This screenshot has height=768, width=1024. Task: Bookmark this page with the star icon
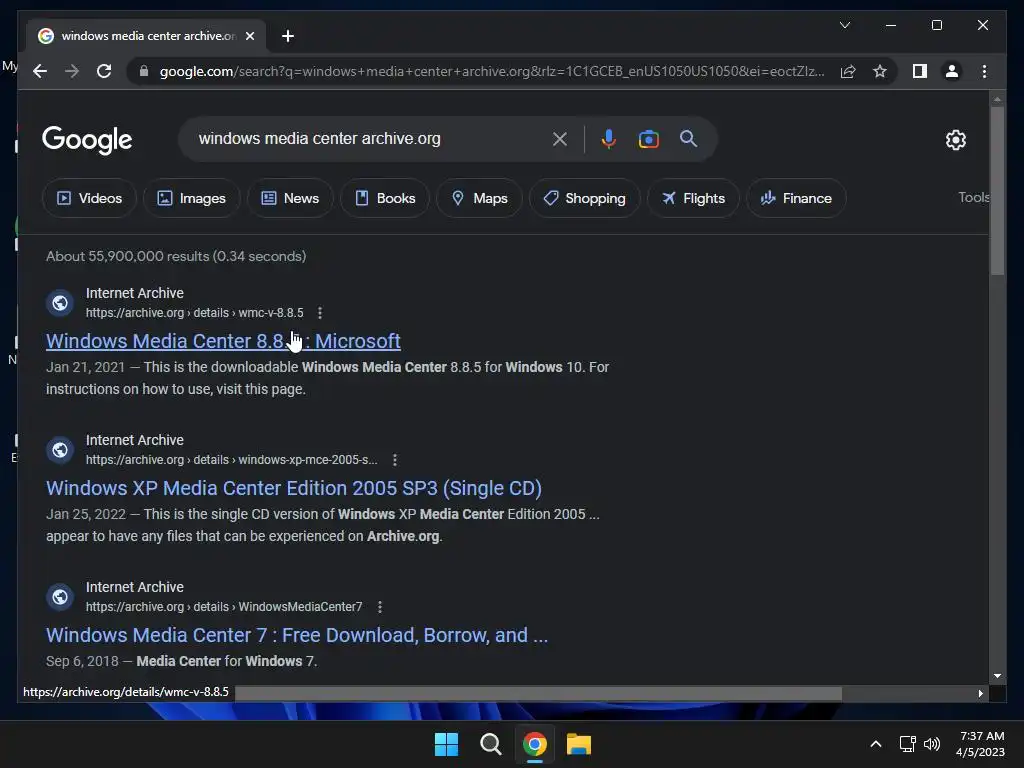pos(880,71)
